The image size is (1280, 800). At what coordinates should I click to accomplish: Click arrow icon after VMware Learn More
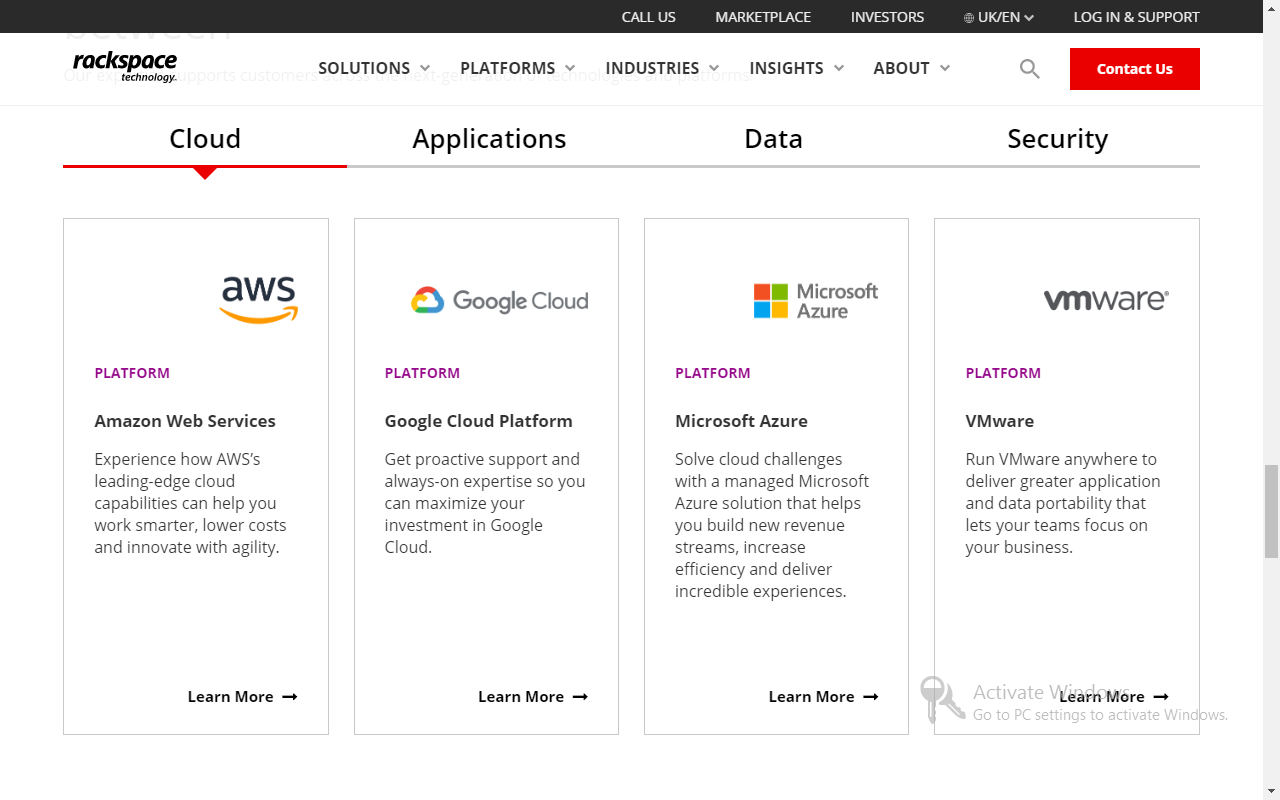[x=1161, y=697]
